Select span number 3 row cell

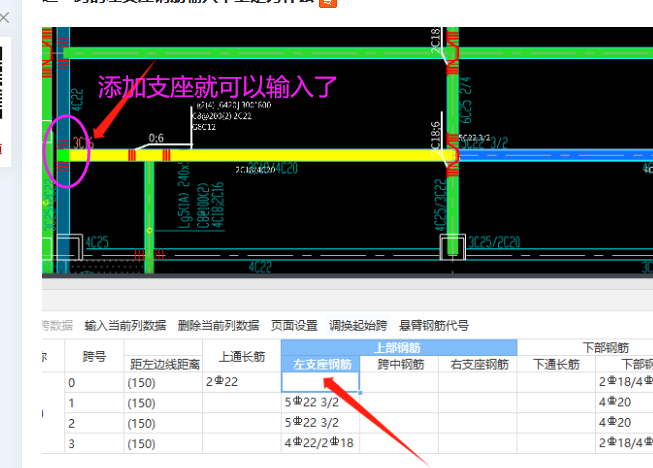point(94,443)
